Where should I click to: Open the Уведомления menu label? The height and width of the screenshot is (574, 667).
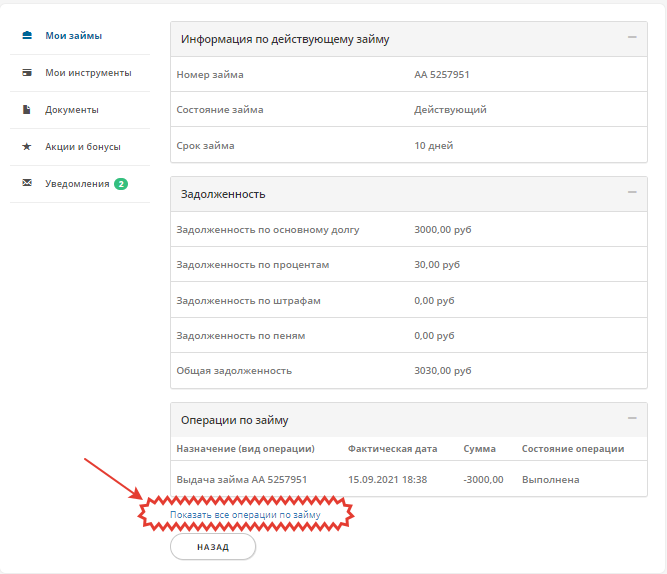pos(77,184)
